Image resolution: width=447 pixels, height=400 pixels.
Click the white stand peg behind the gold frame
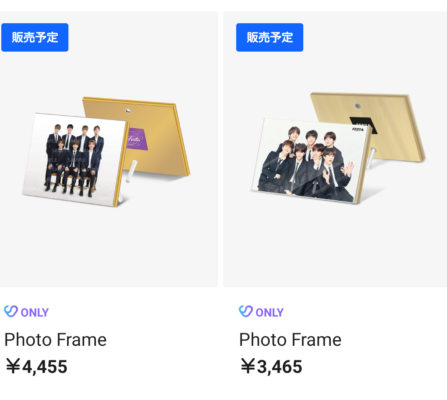[x=132, y=171]
